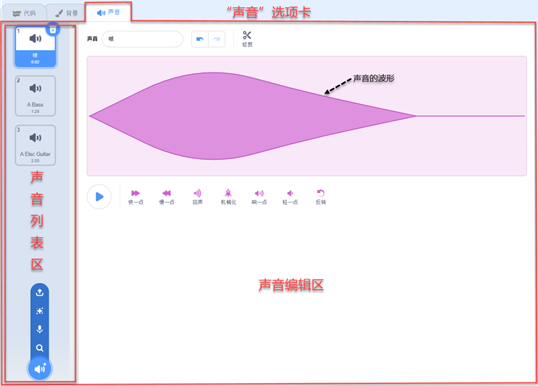Apply the 反转 (Reverse) effect
Viewport: 538px width, 386px height.
321,197
